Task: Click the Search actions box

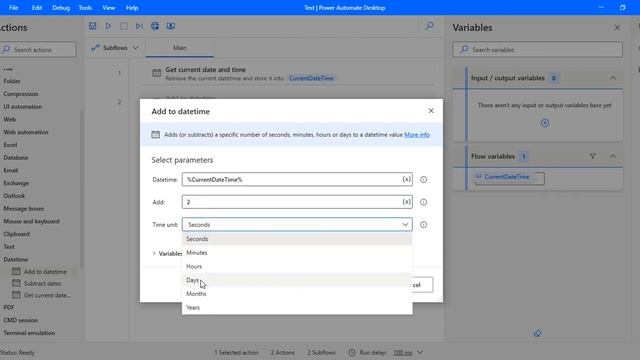Action: point(39,49)
